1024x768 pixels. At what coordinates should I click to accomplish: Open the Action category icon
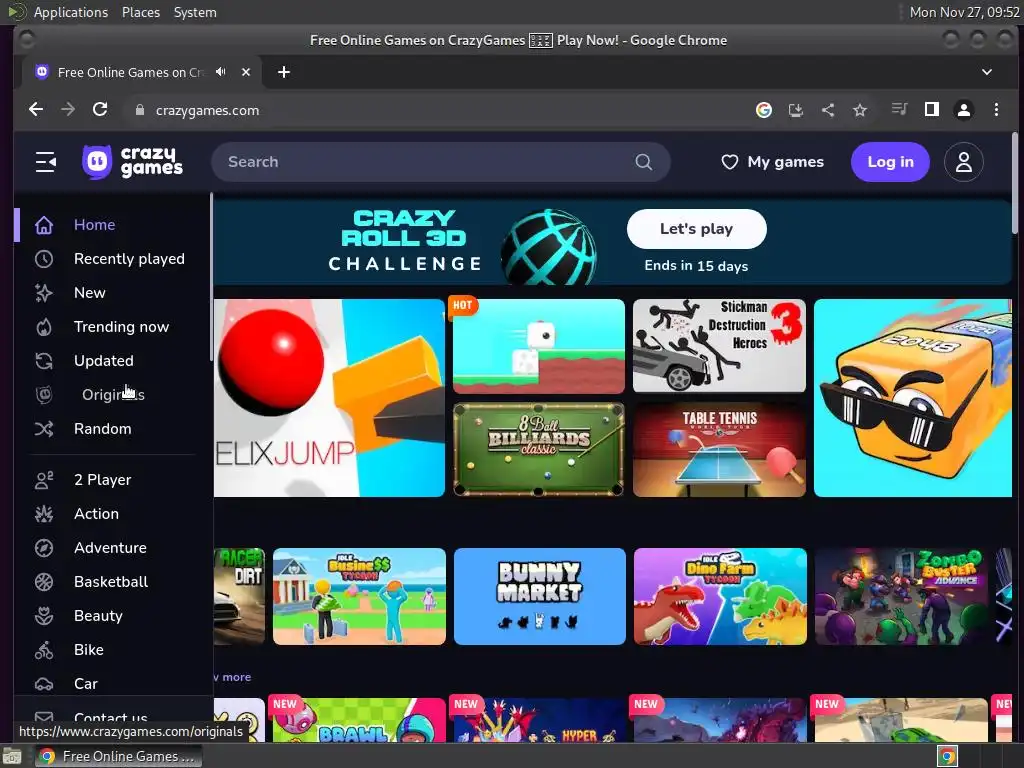pos(44,514)
